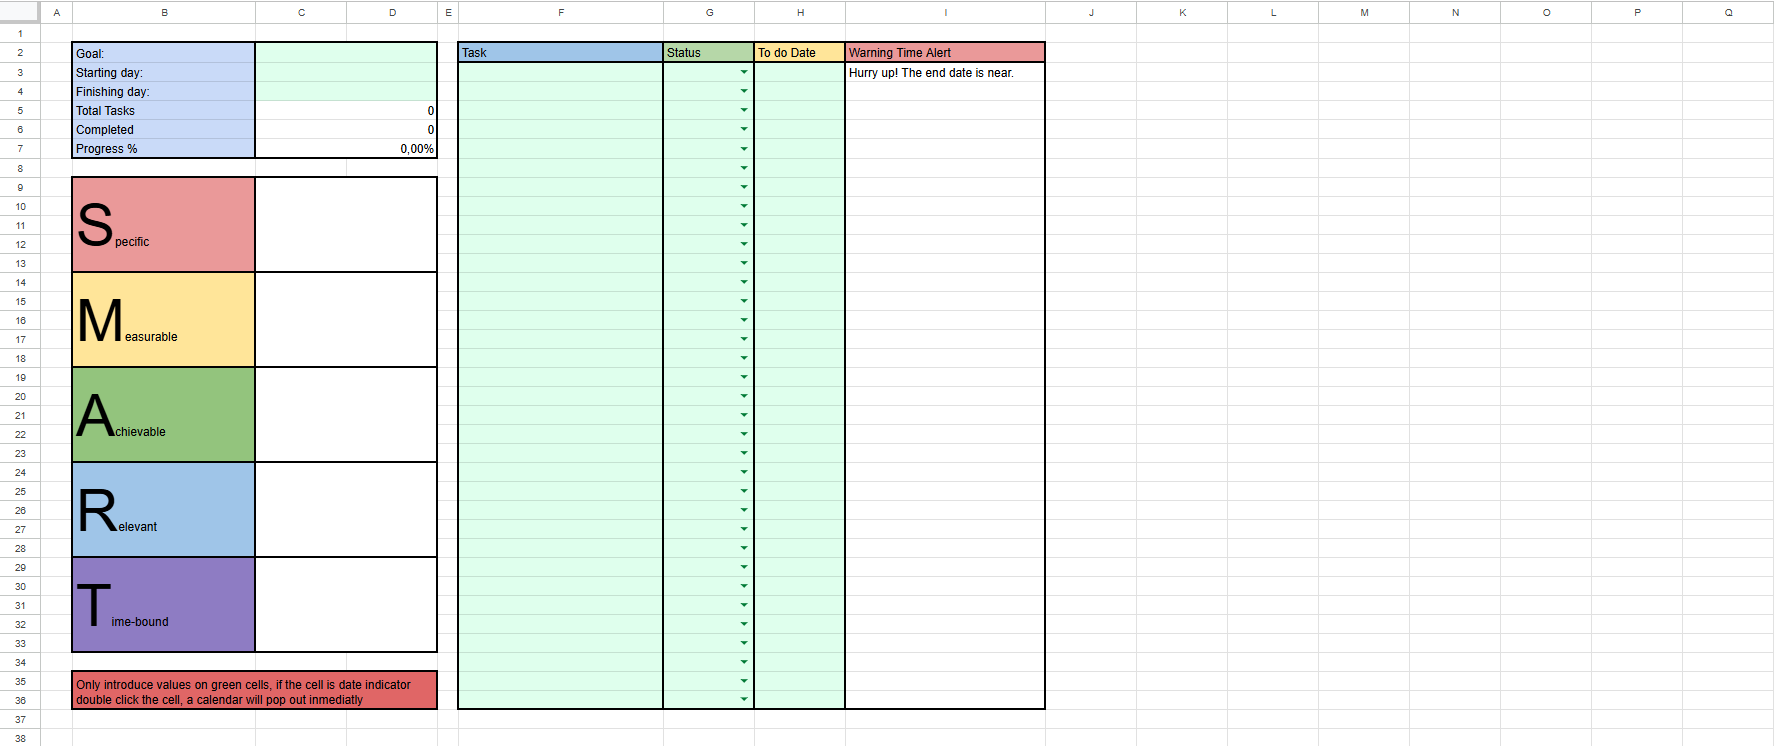Expand the Status dropdown arrow in row 10

(743, 206)
